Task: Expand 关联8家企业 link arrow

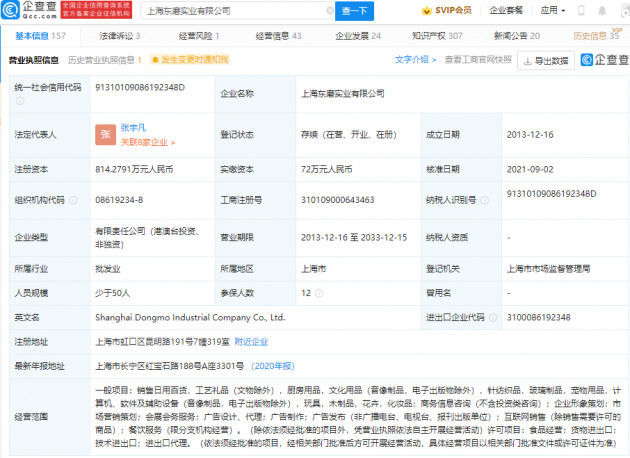Action: point(173,142)
